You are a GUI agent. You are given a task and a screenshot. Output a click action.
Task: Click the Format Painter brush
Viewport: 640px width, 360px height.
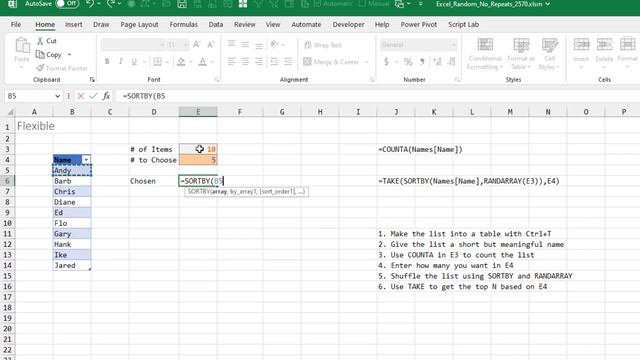[x=40, y=68]
